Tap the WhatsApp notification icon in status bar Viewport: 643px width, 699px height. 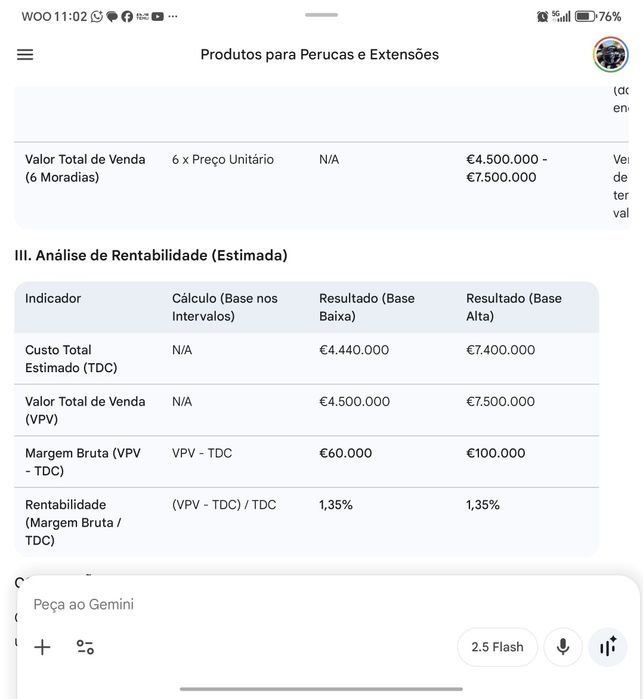pos(97,17)
